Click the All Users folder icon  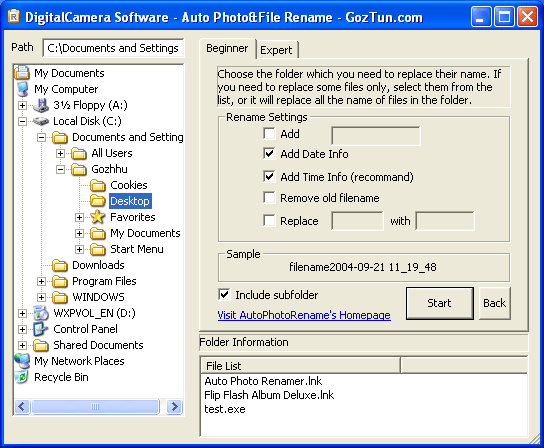[x=79, y=153]
